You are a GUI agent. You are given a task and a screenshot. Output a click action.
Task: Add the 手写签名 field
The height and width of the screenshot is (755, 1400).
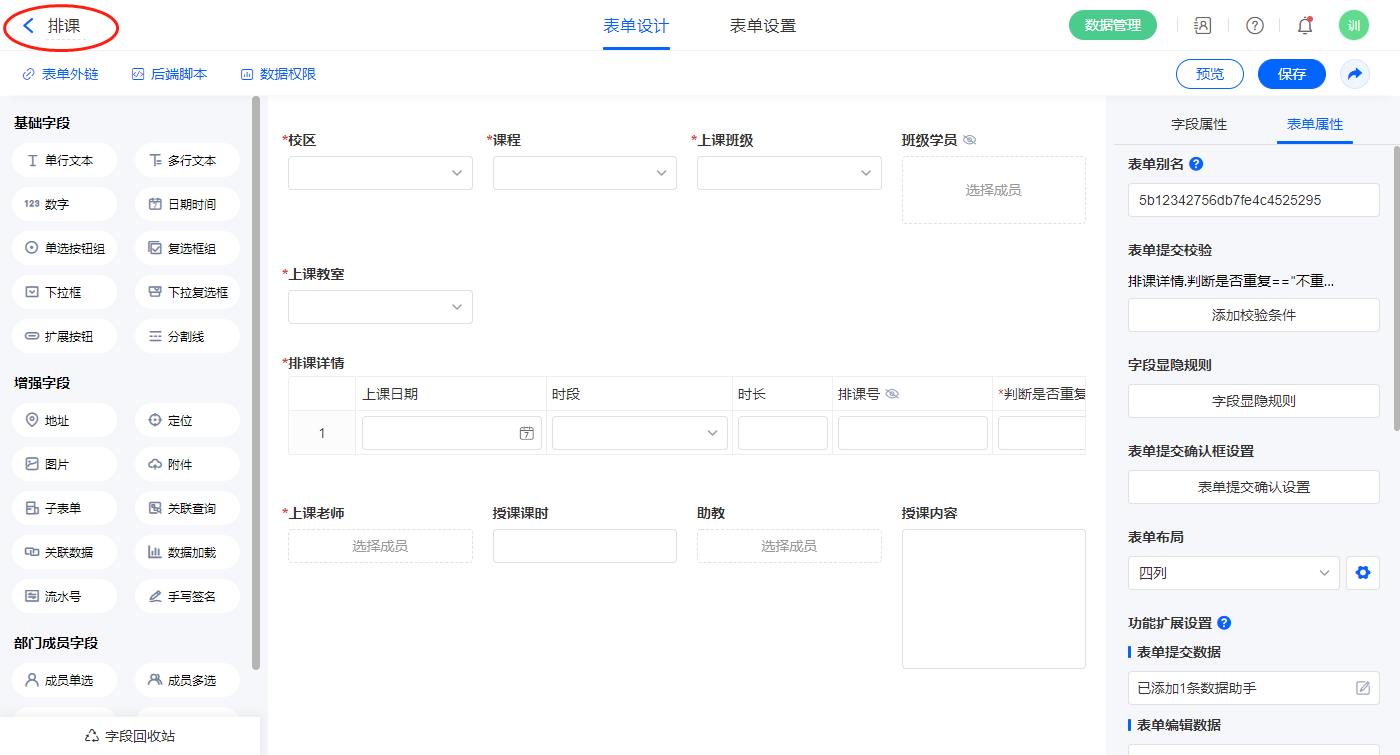188,596
